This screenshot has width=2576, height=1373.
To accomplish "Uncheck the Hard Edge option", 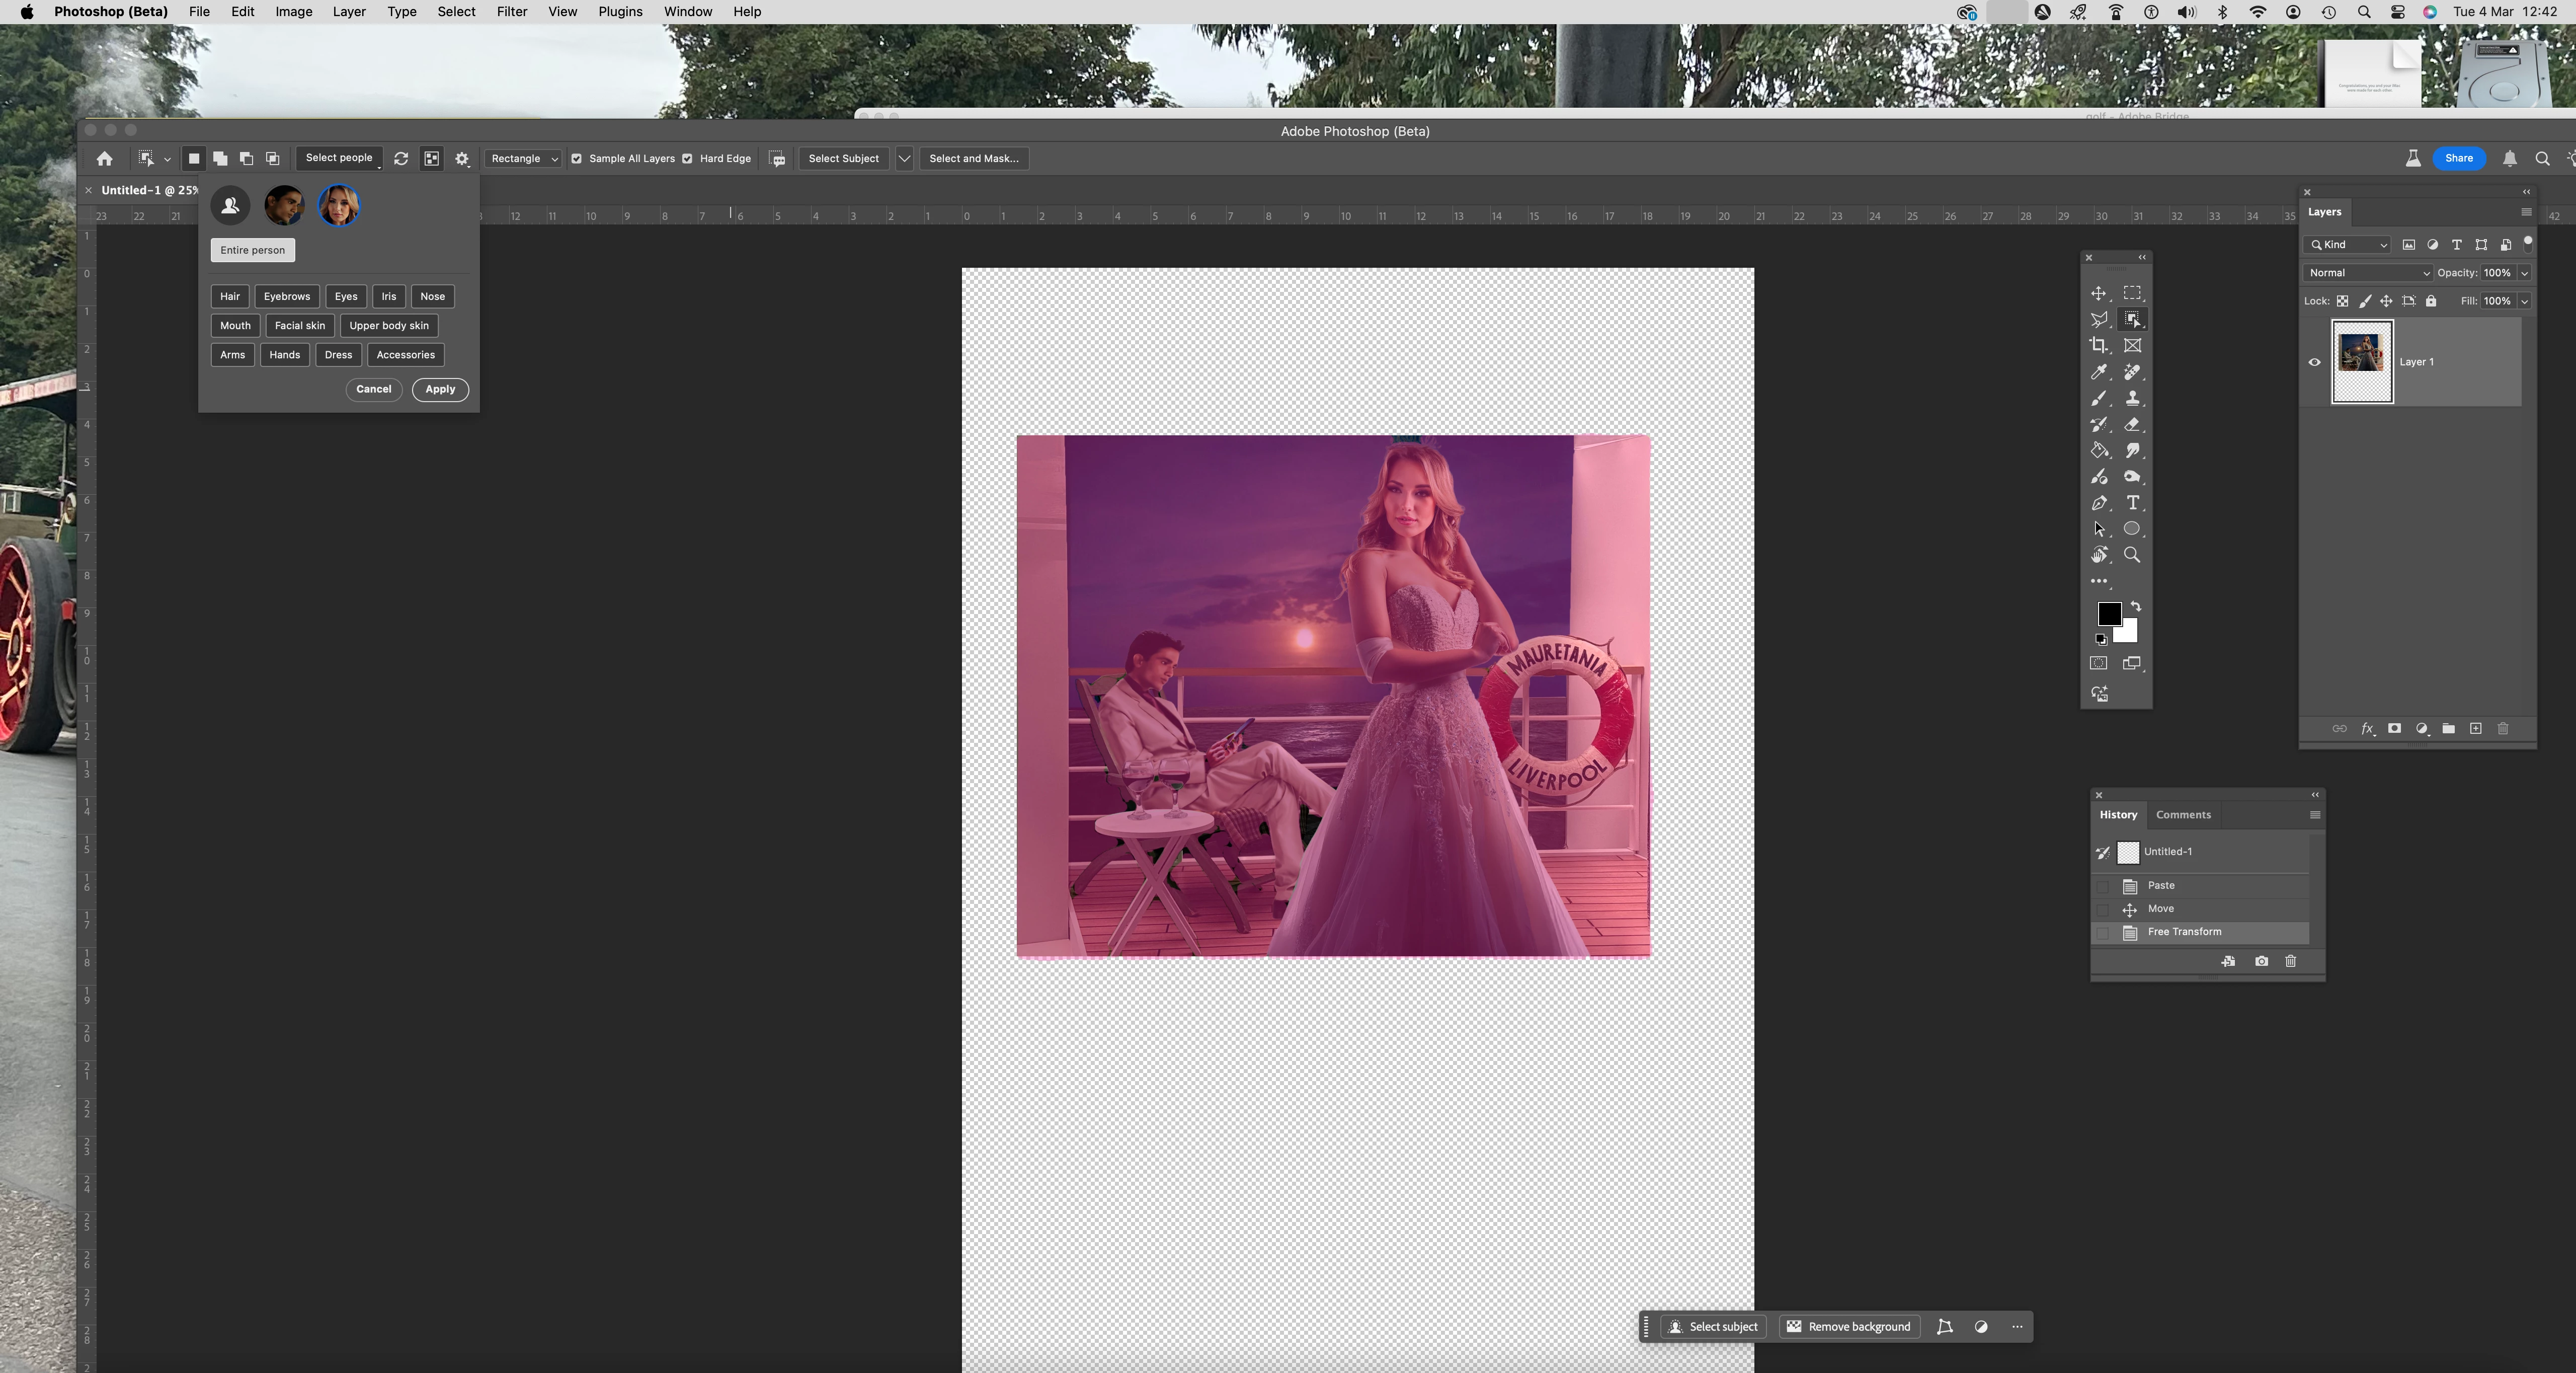I will (x=687, y=158).
